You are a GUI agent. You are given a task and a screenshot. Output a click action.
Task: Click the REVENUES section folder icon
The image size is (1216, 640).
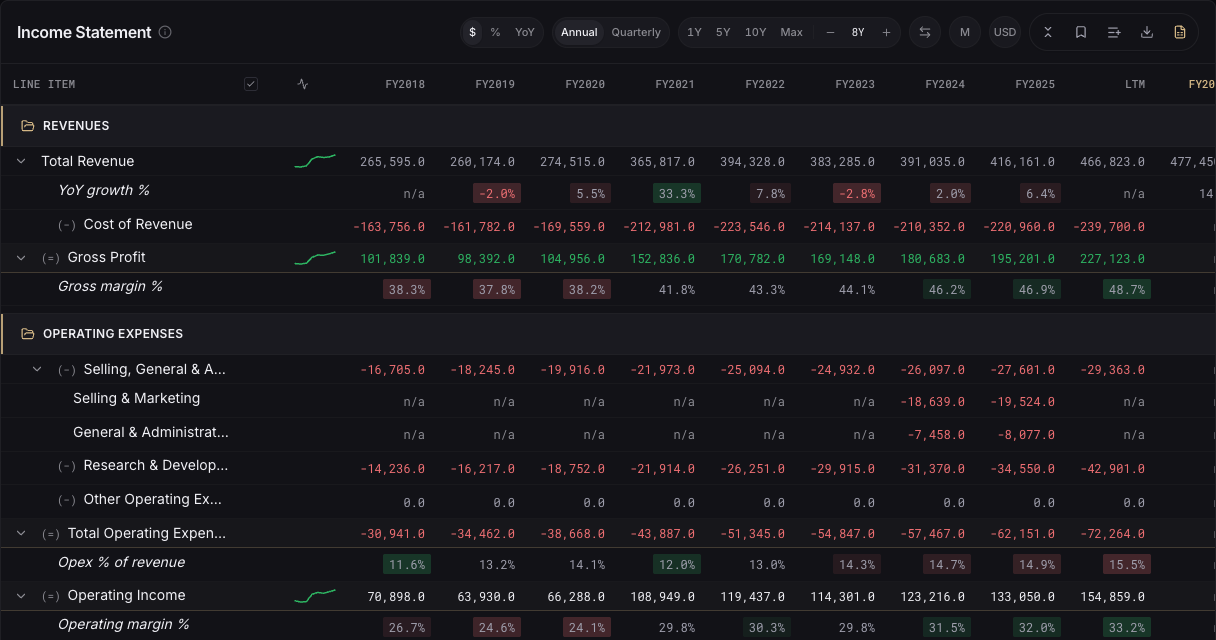point(28,126)
